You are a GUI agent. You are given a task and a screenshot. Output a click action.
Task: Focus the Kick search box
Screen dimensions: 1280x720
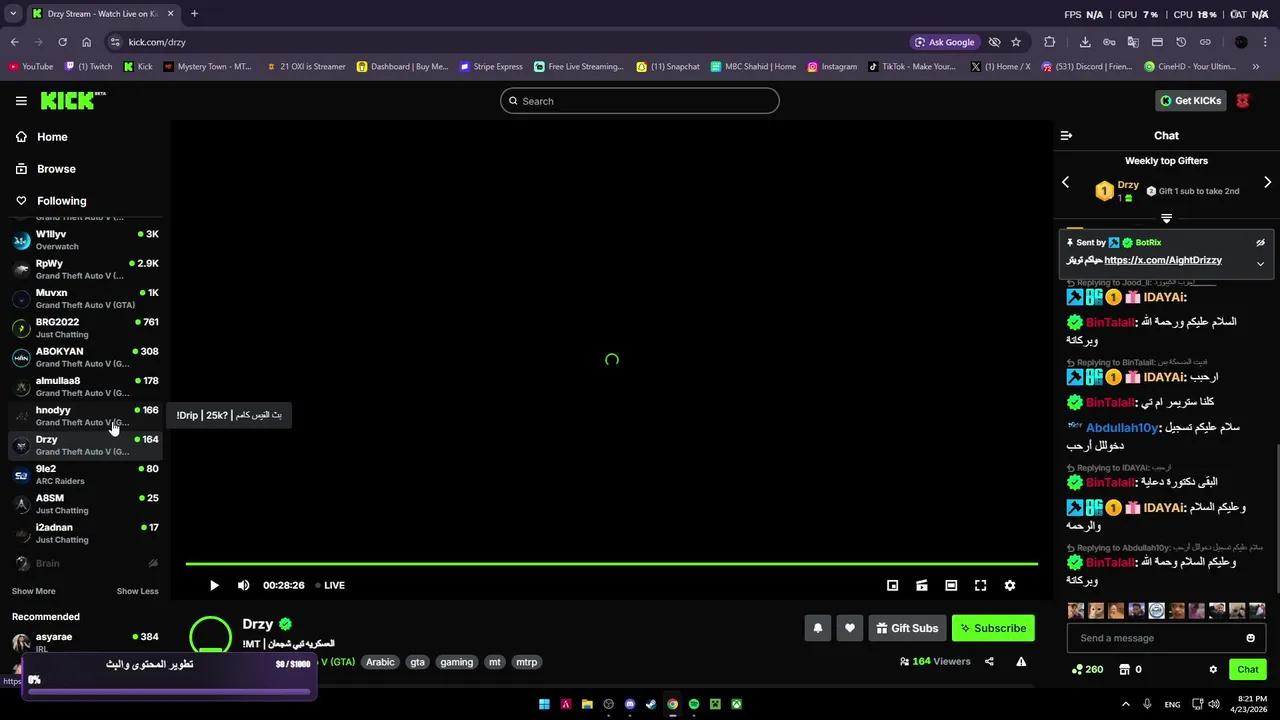(x=640, y=101)
